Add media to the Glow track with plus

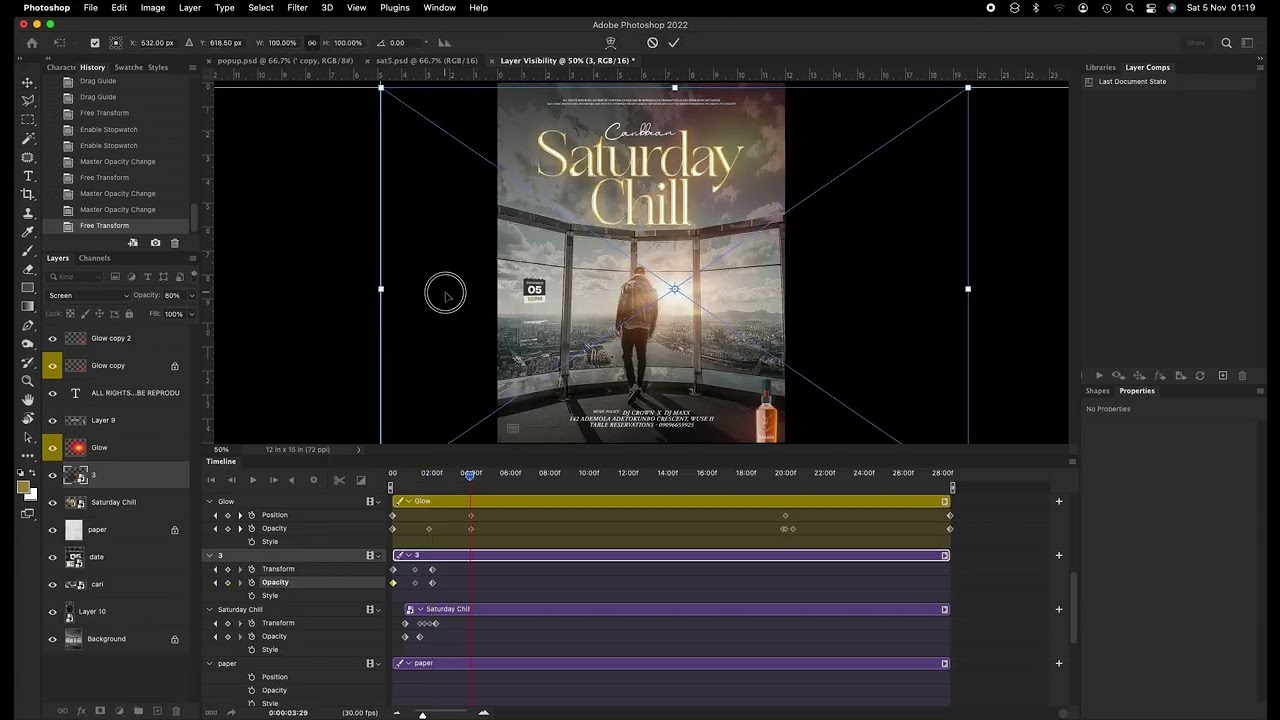click(1059, 502)
